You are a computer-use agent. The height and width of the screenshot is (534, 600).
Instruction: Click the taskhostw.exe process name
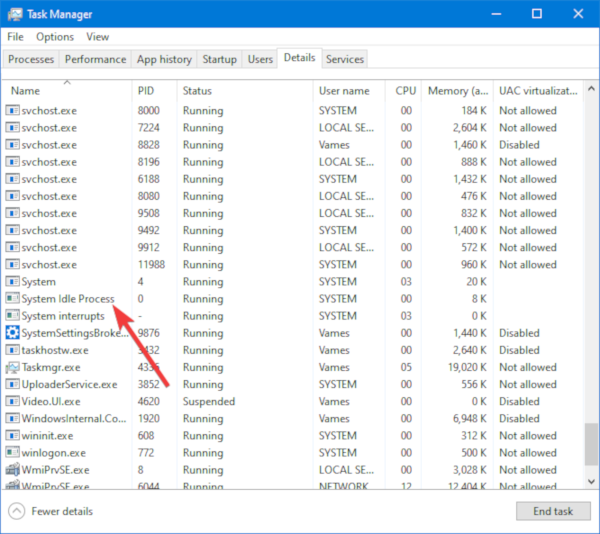point(55,350)
